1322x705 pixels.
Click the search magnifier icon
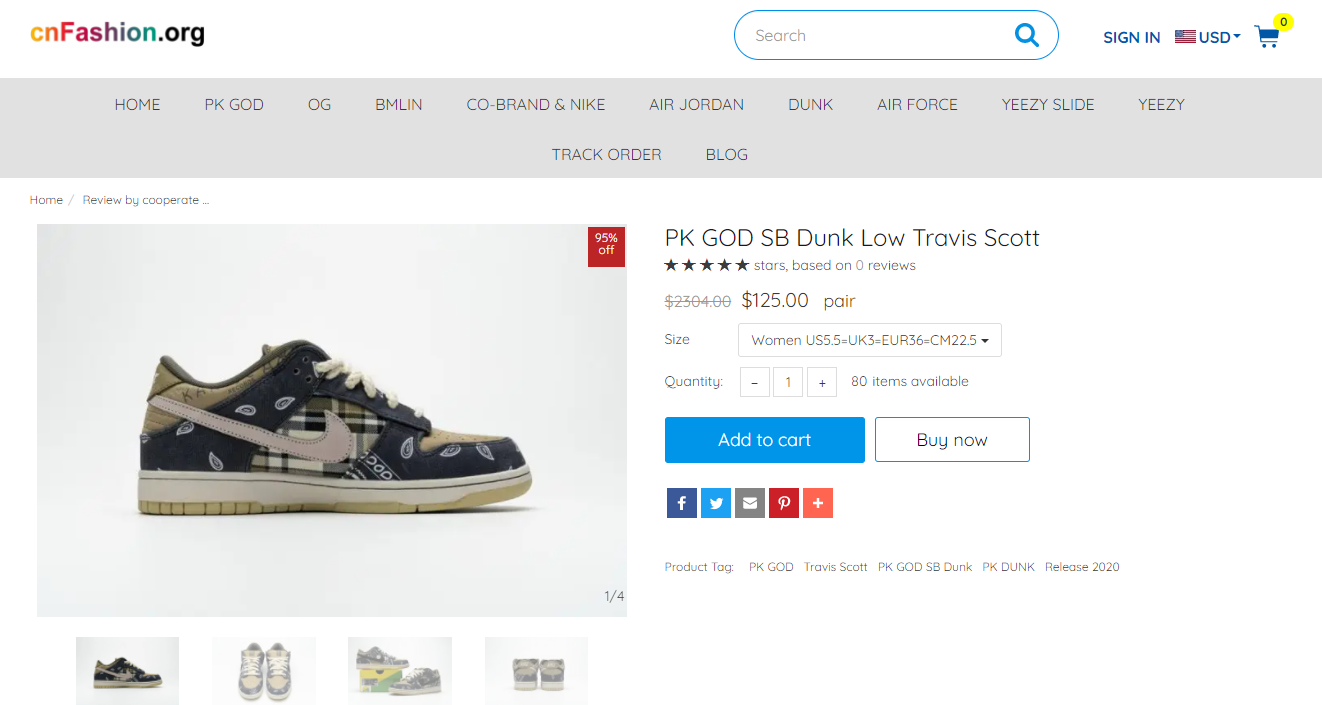point(1027,35)
